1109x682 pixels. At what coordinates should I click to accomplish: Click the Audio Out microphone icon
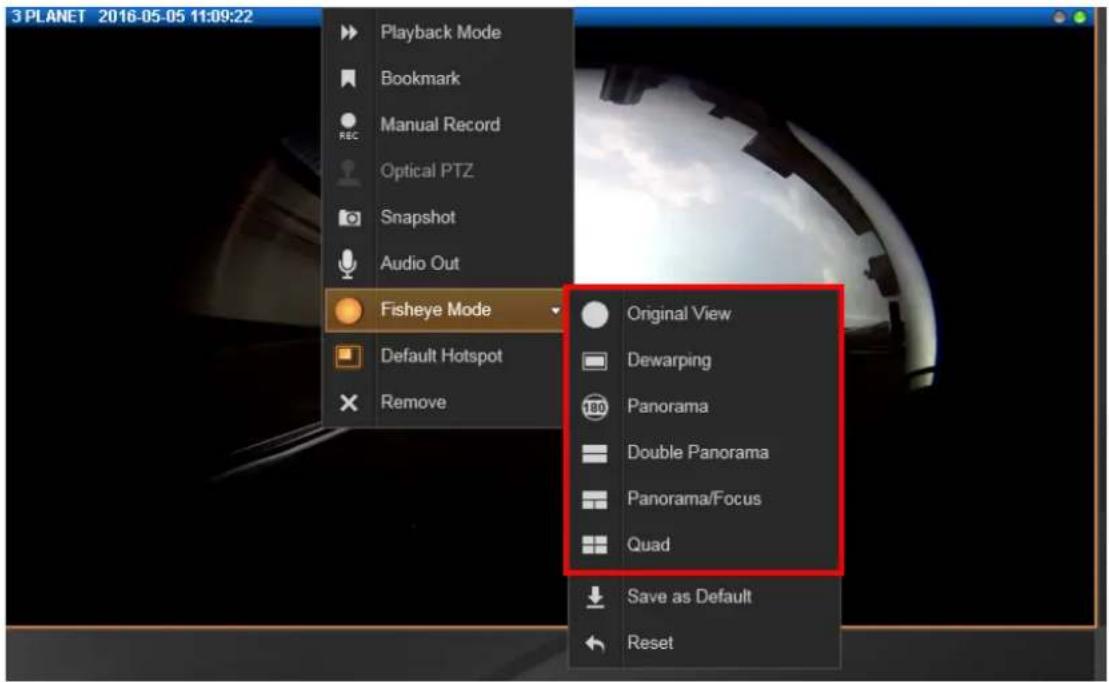347,264
